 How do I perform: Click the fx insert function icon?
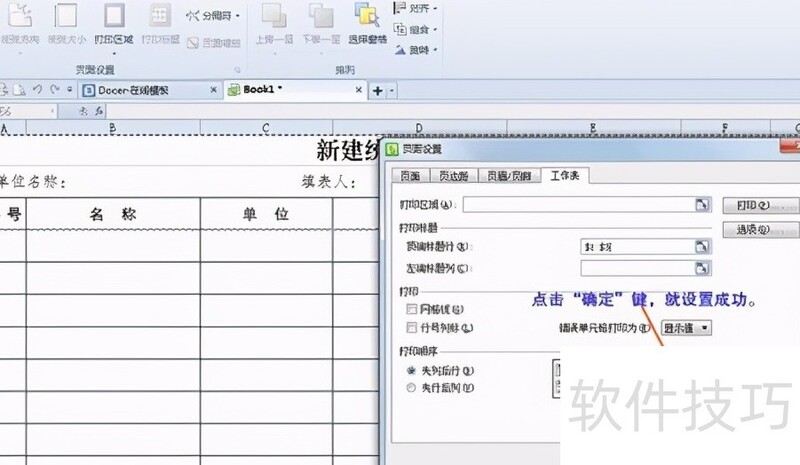click(x=98, y=111)
